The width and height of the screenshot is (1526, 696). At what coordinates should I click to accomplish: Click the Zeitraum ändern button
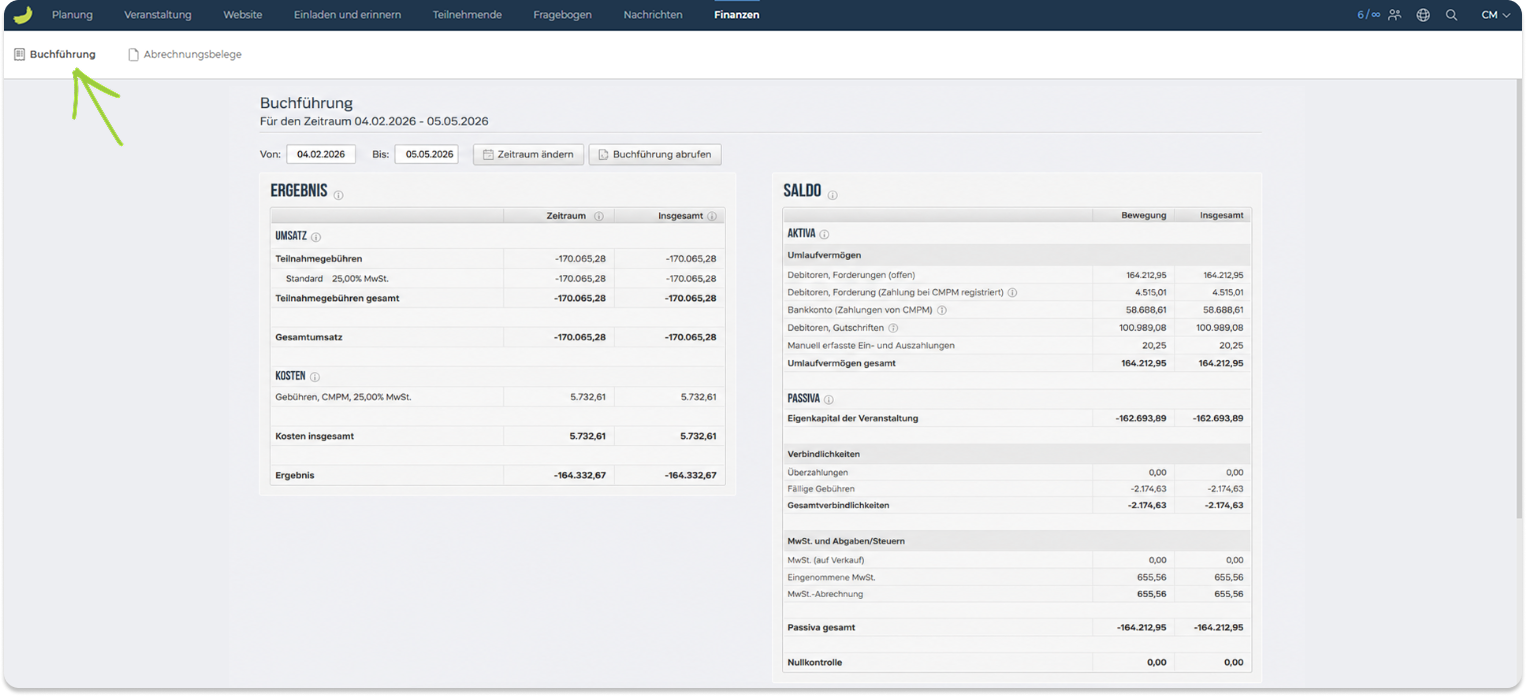pos(528,154)
